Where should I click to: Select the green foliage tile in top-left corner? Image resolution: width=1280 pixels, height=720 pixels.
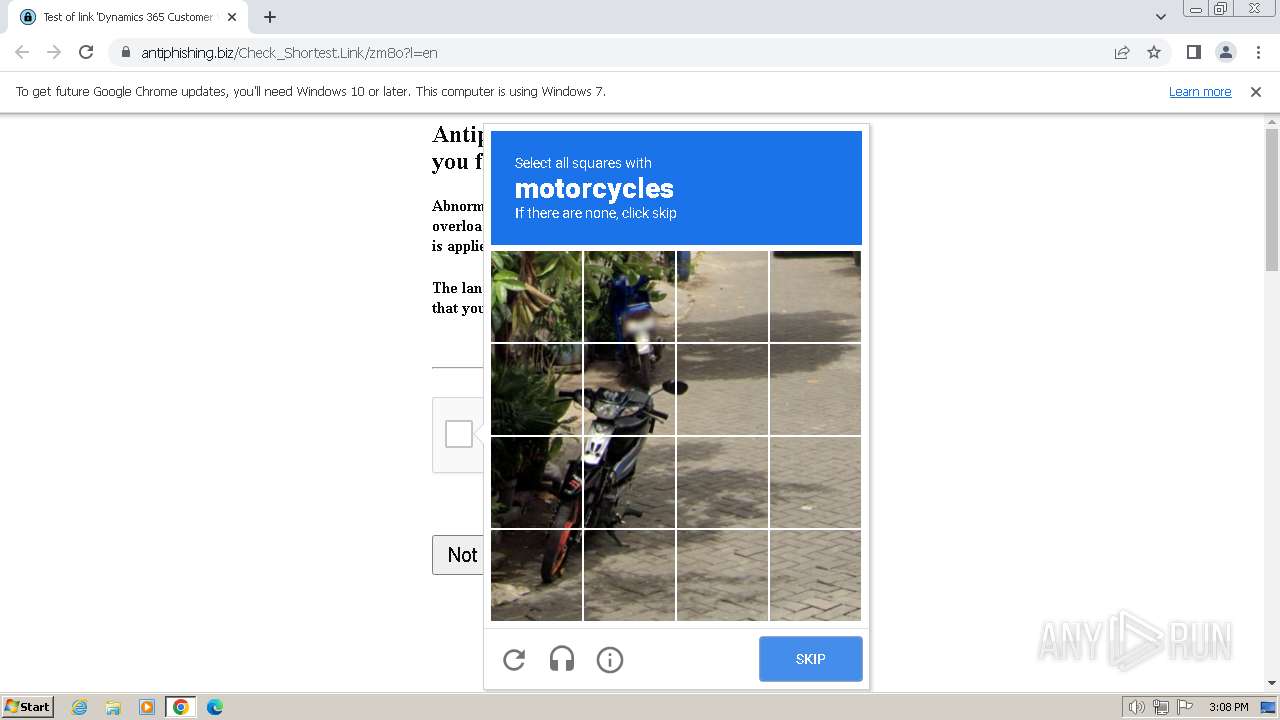[537, 296]
